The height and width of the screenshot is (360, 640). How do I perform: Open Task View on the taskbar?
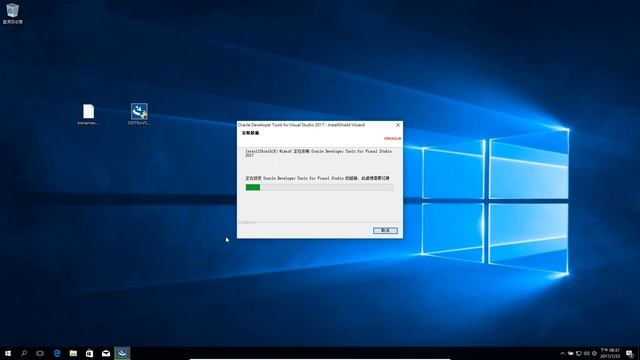(40, 353)
